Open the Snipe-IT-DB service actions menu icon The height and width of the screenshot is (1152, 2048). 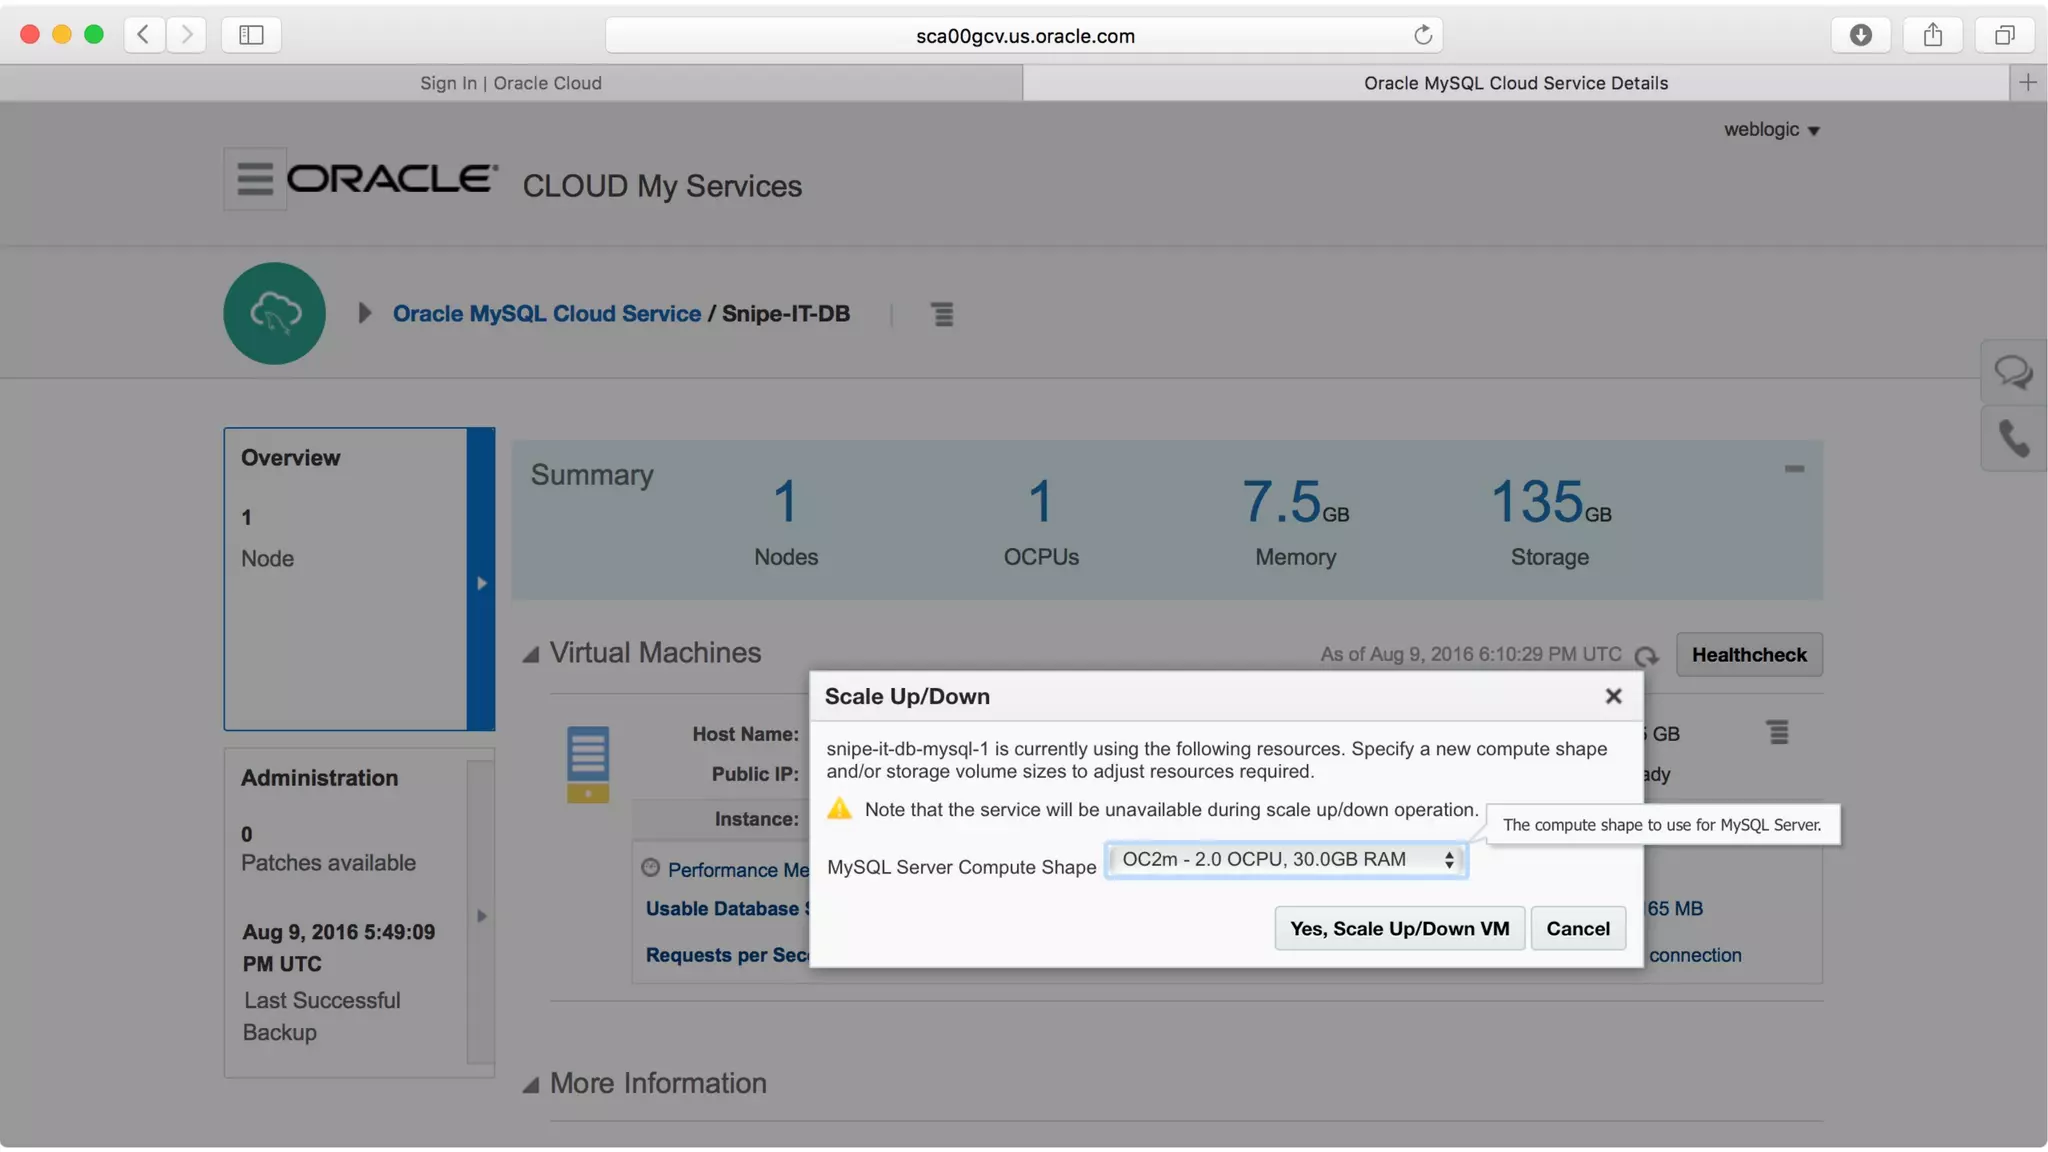click(942, 315)
